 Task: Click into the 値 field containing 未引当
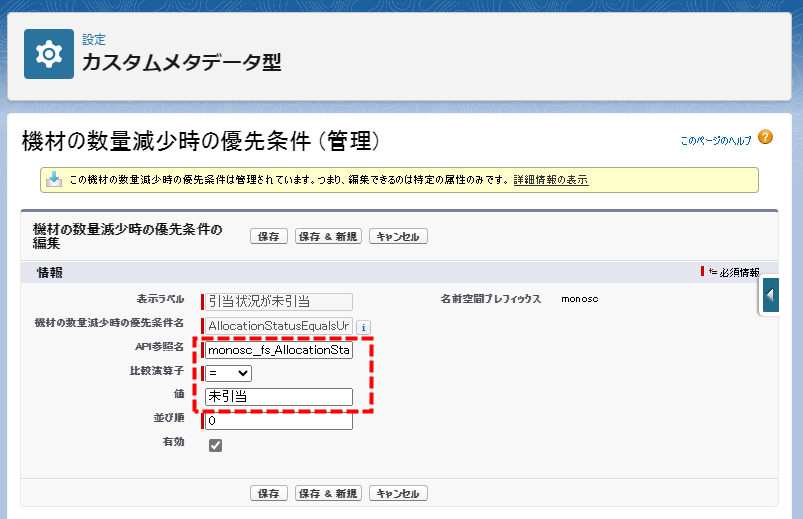[x=279, y=397]
